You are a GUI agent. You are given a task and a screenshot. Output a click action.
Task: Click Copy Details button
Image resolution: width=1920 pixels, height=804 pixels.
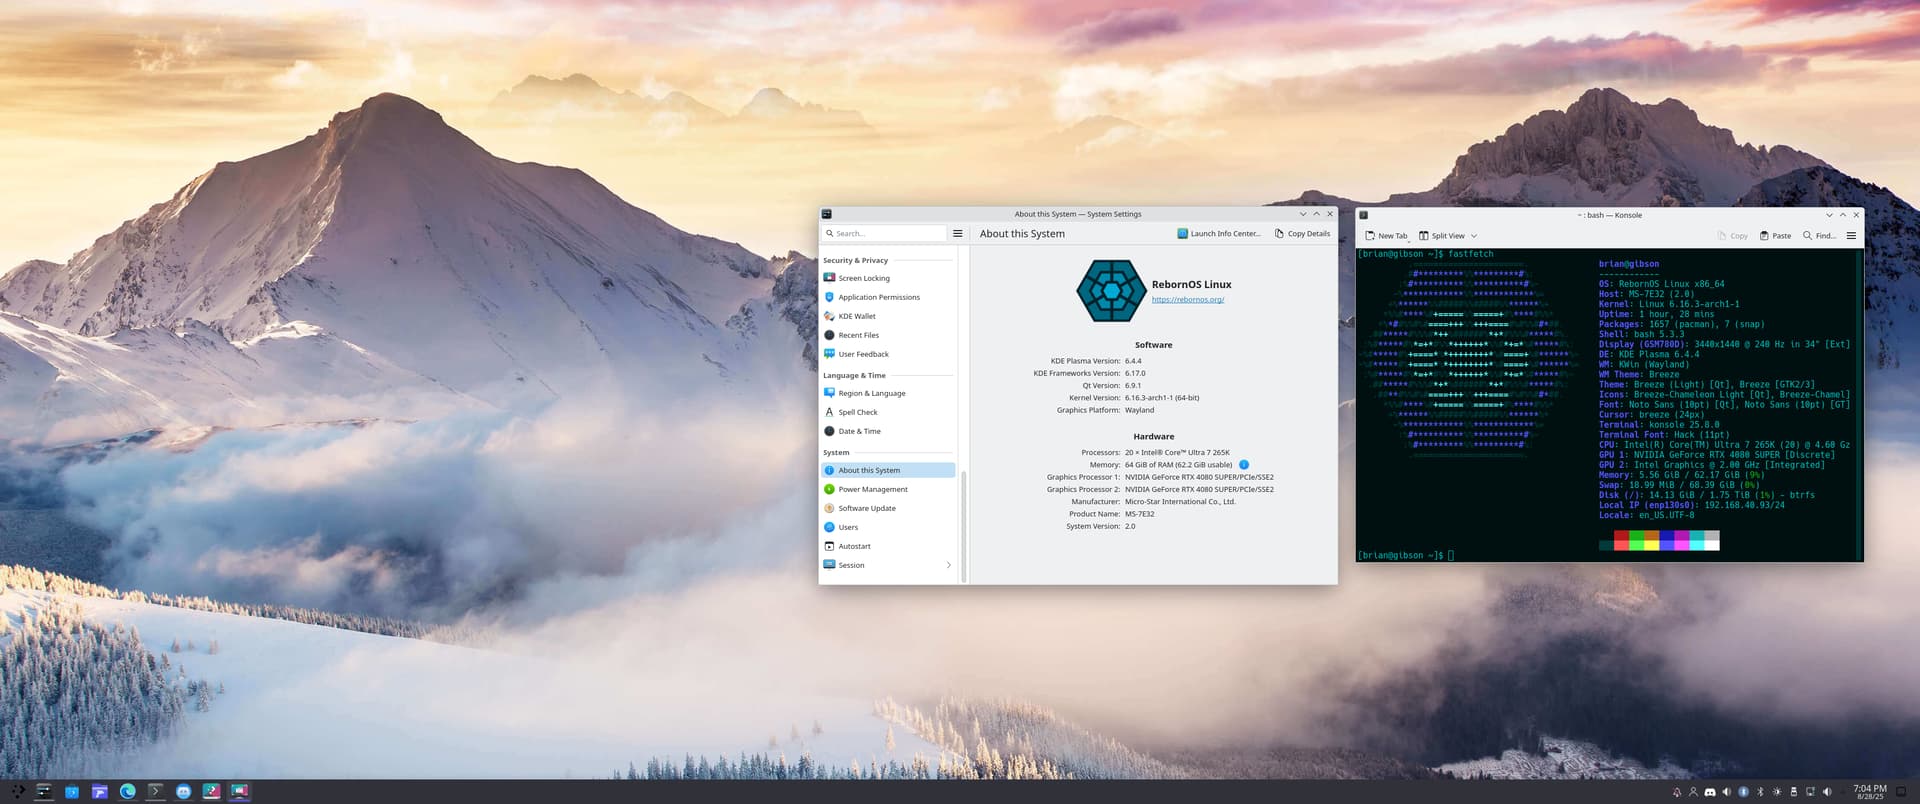click(1302, 233)
